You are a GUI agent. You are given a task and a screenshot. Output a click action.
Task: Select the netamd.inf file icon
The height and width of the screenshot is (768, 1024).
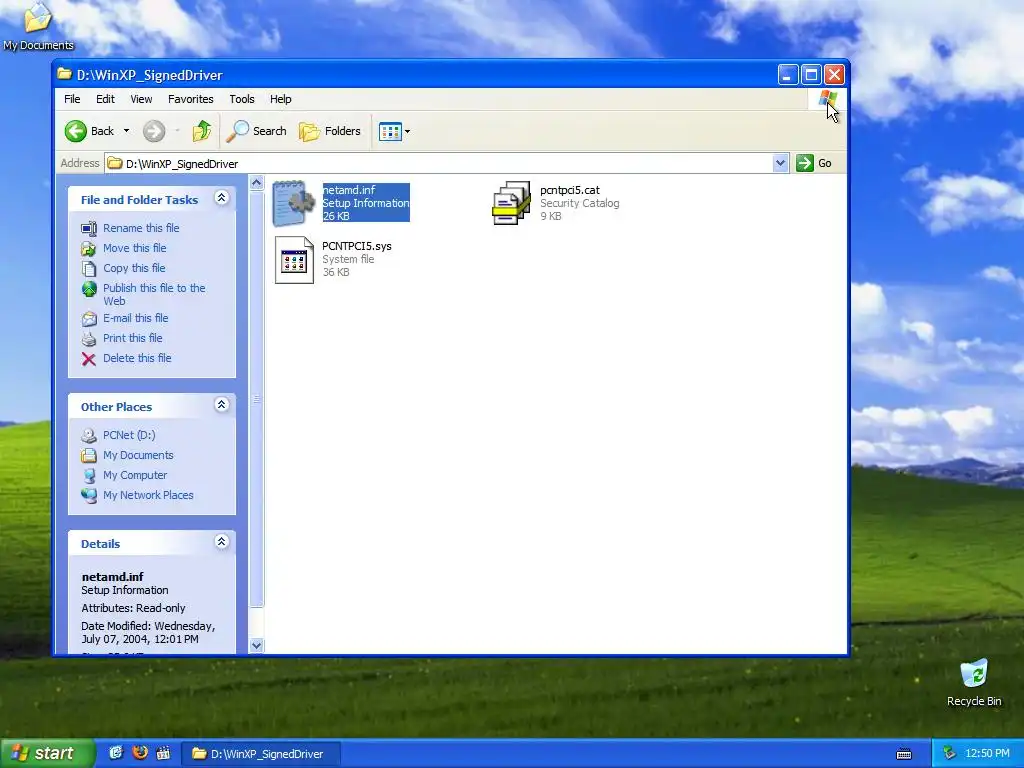click(x=293, y=203)
